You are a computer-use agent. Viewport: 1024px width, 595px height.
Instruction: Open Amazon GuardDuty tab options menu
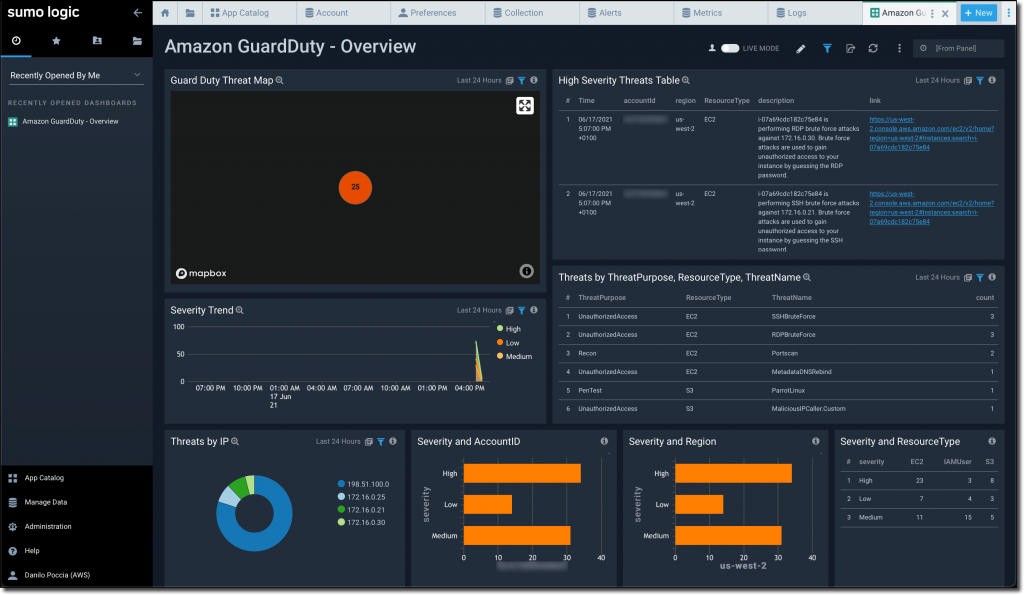pyautogui.click(x=932, y=13)
